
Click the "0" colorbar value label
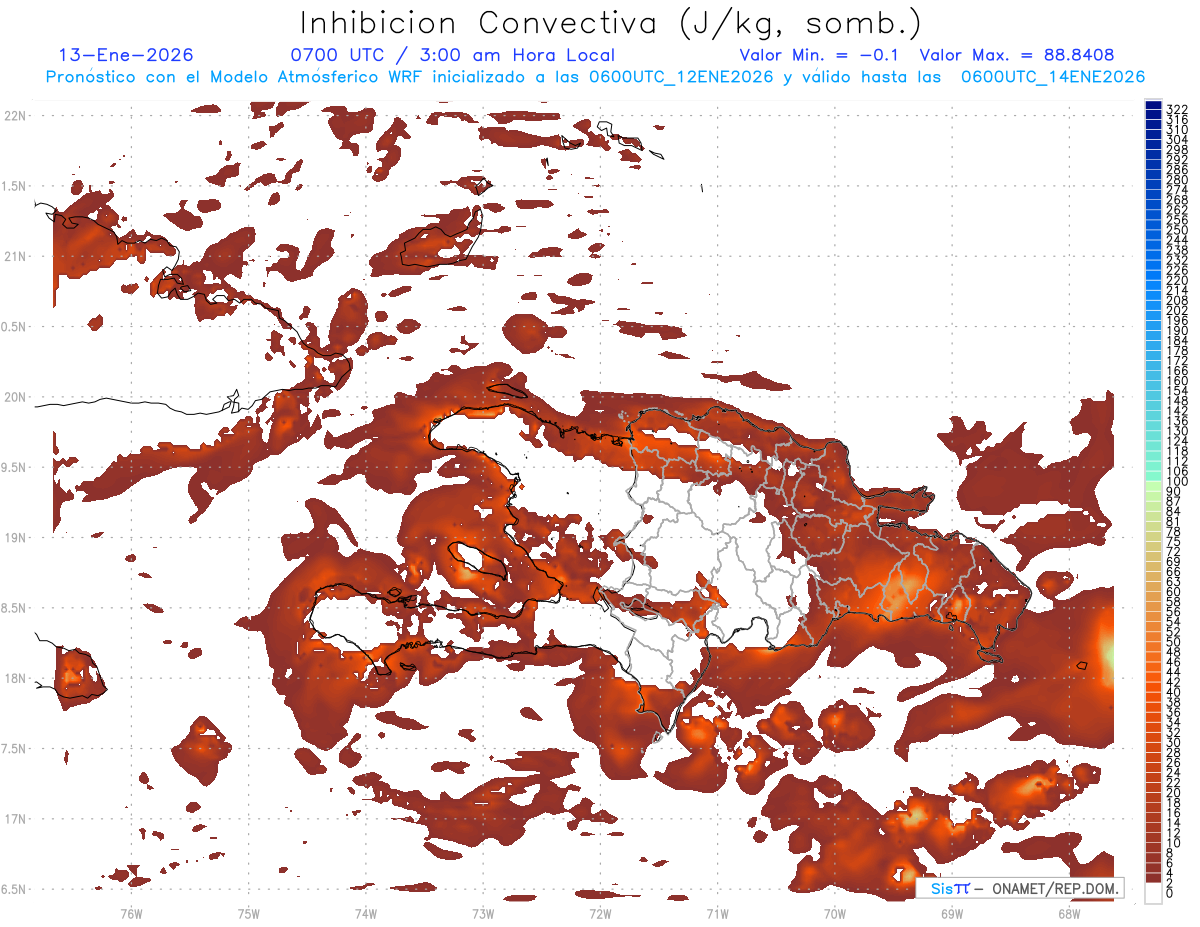coord(1170,894)
